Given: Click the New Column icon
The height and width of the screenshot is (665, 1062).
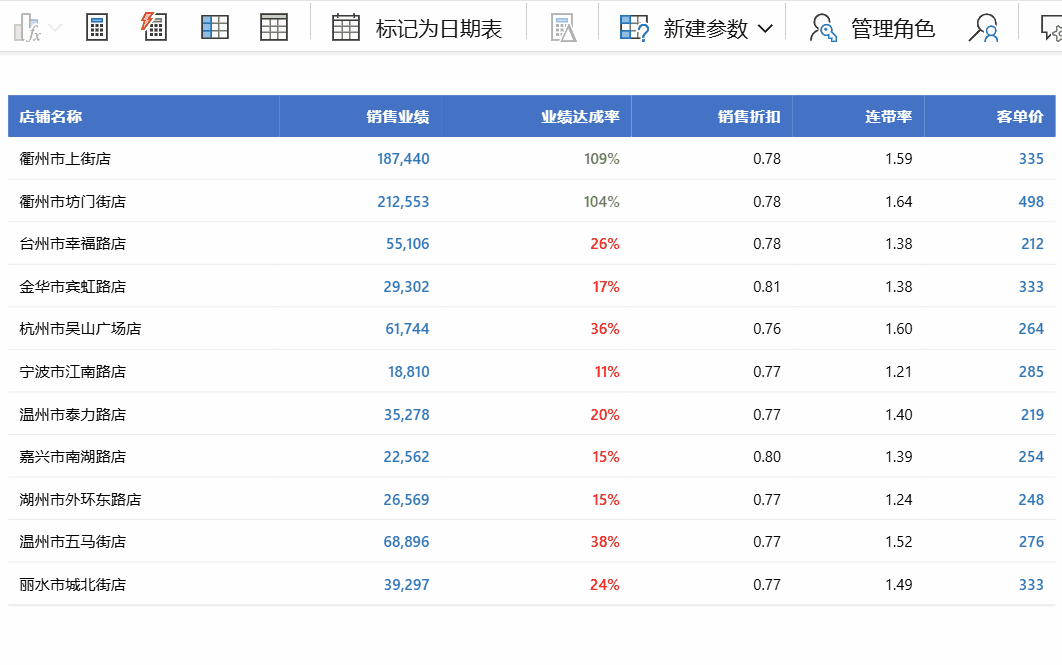Looking at the screenshot, I should coord(215,28).
